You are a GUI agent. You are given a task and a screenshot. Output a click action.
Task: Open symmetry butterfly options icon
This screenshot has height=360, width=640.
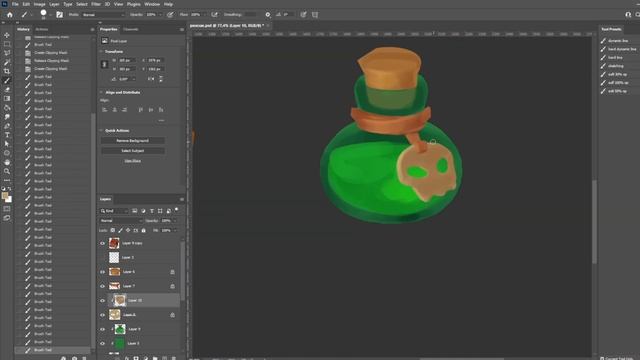pos(315,15)
